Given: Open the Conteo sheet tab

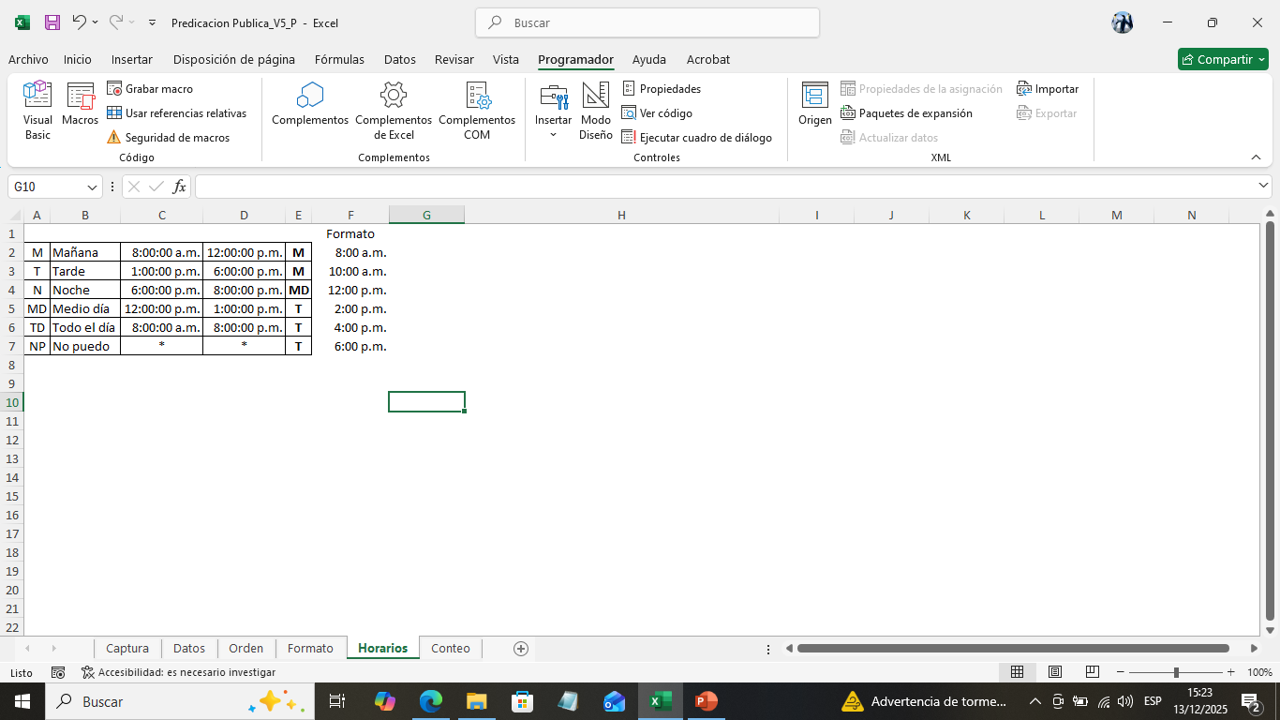Looking at the screenshot, I should 451,648.
